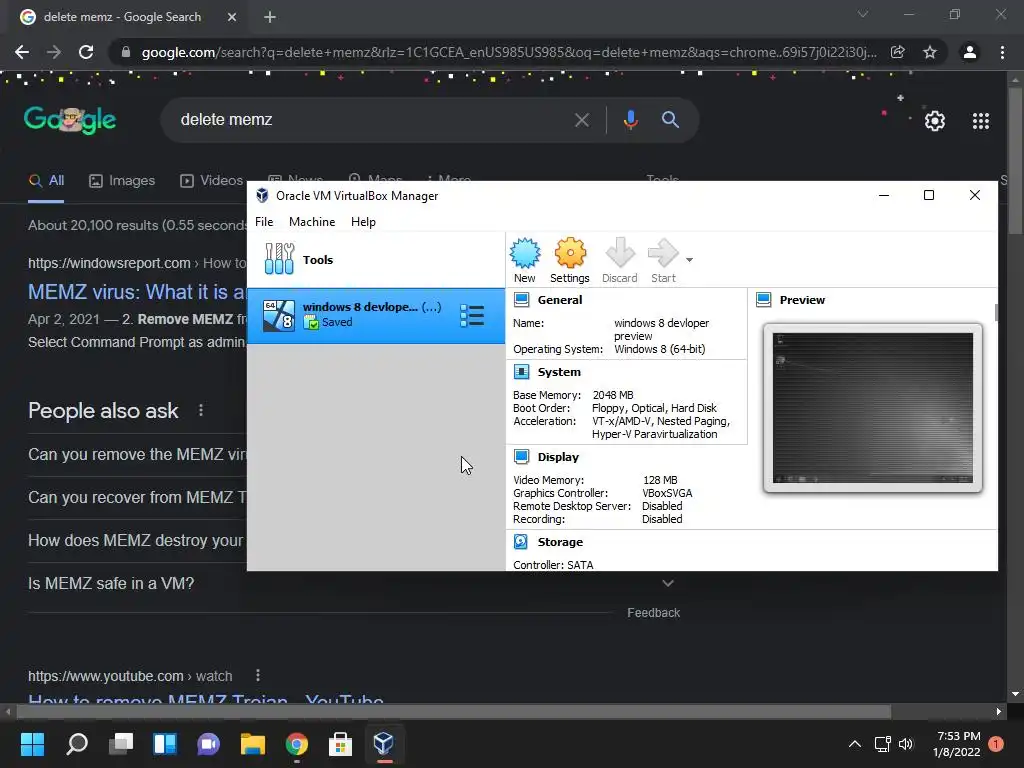
Task: Expand 'Can you recover from MEMZ' question
Action: [137, 497]
